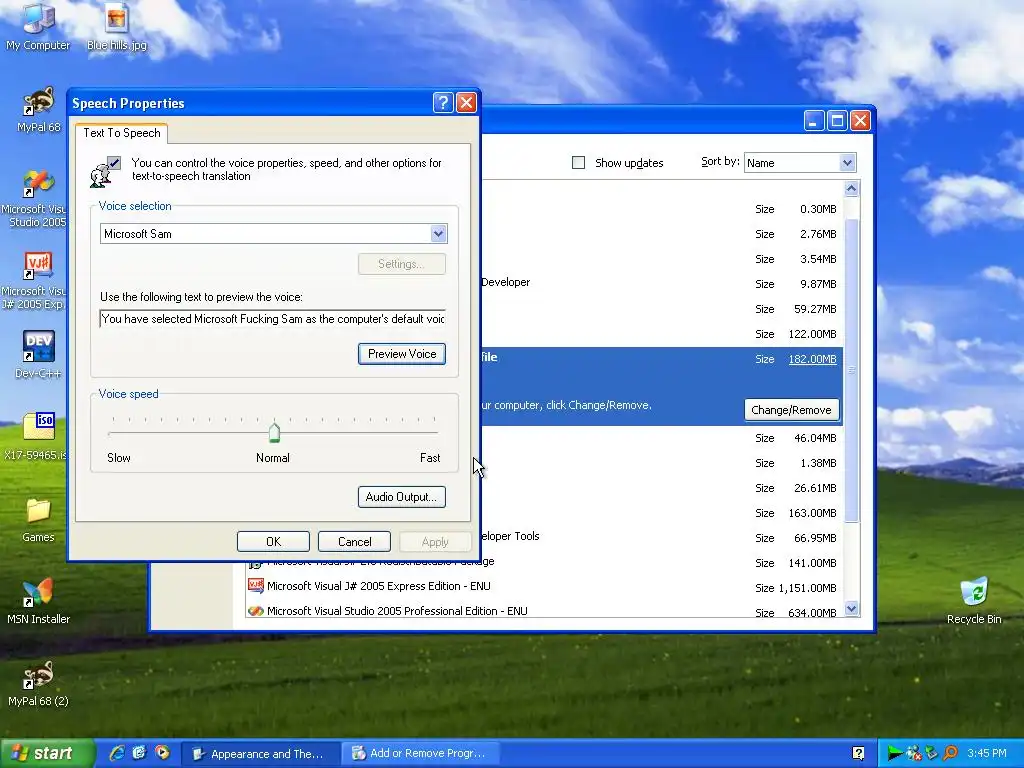Click the programs list scroll down arrow

pyautogui.click(x=851, y=609)
